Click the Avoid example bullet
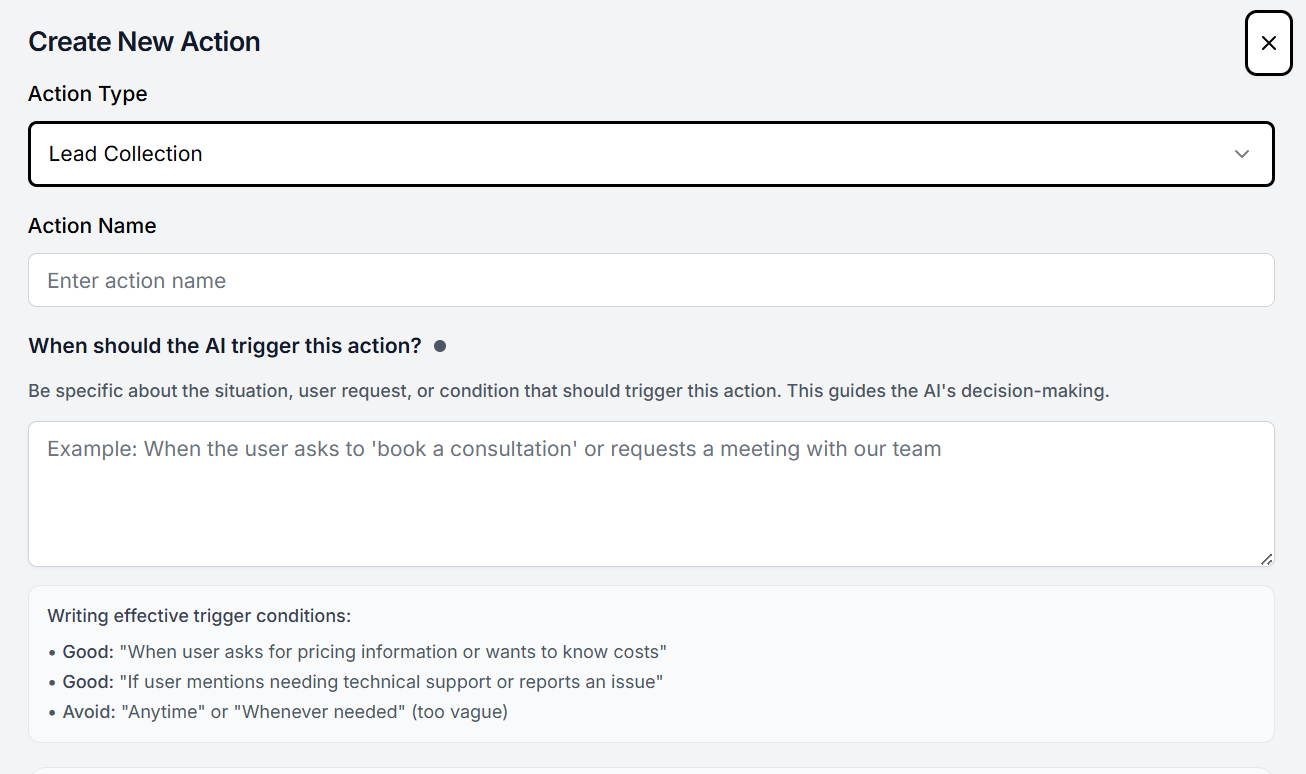The width and height of the screenshot is (1306, 774). [283, 711]
